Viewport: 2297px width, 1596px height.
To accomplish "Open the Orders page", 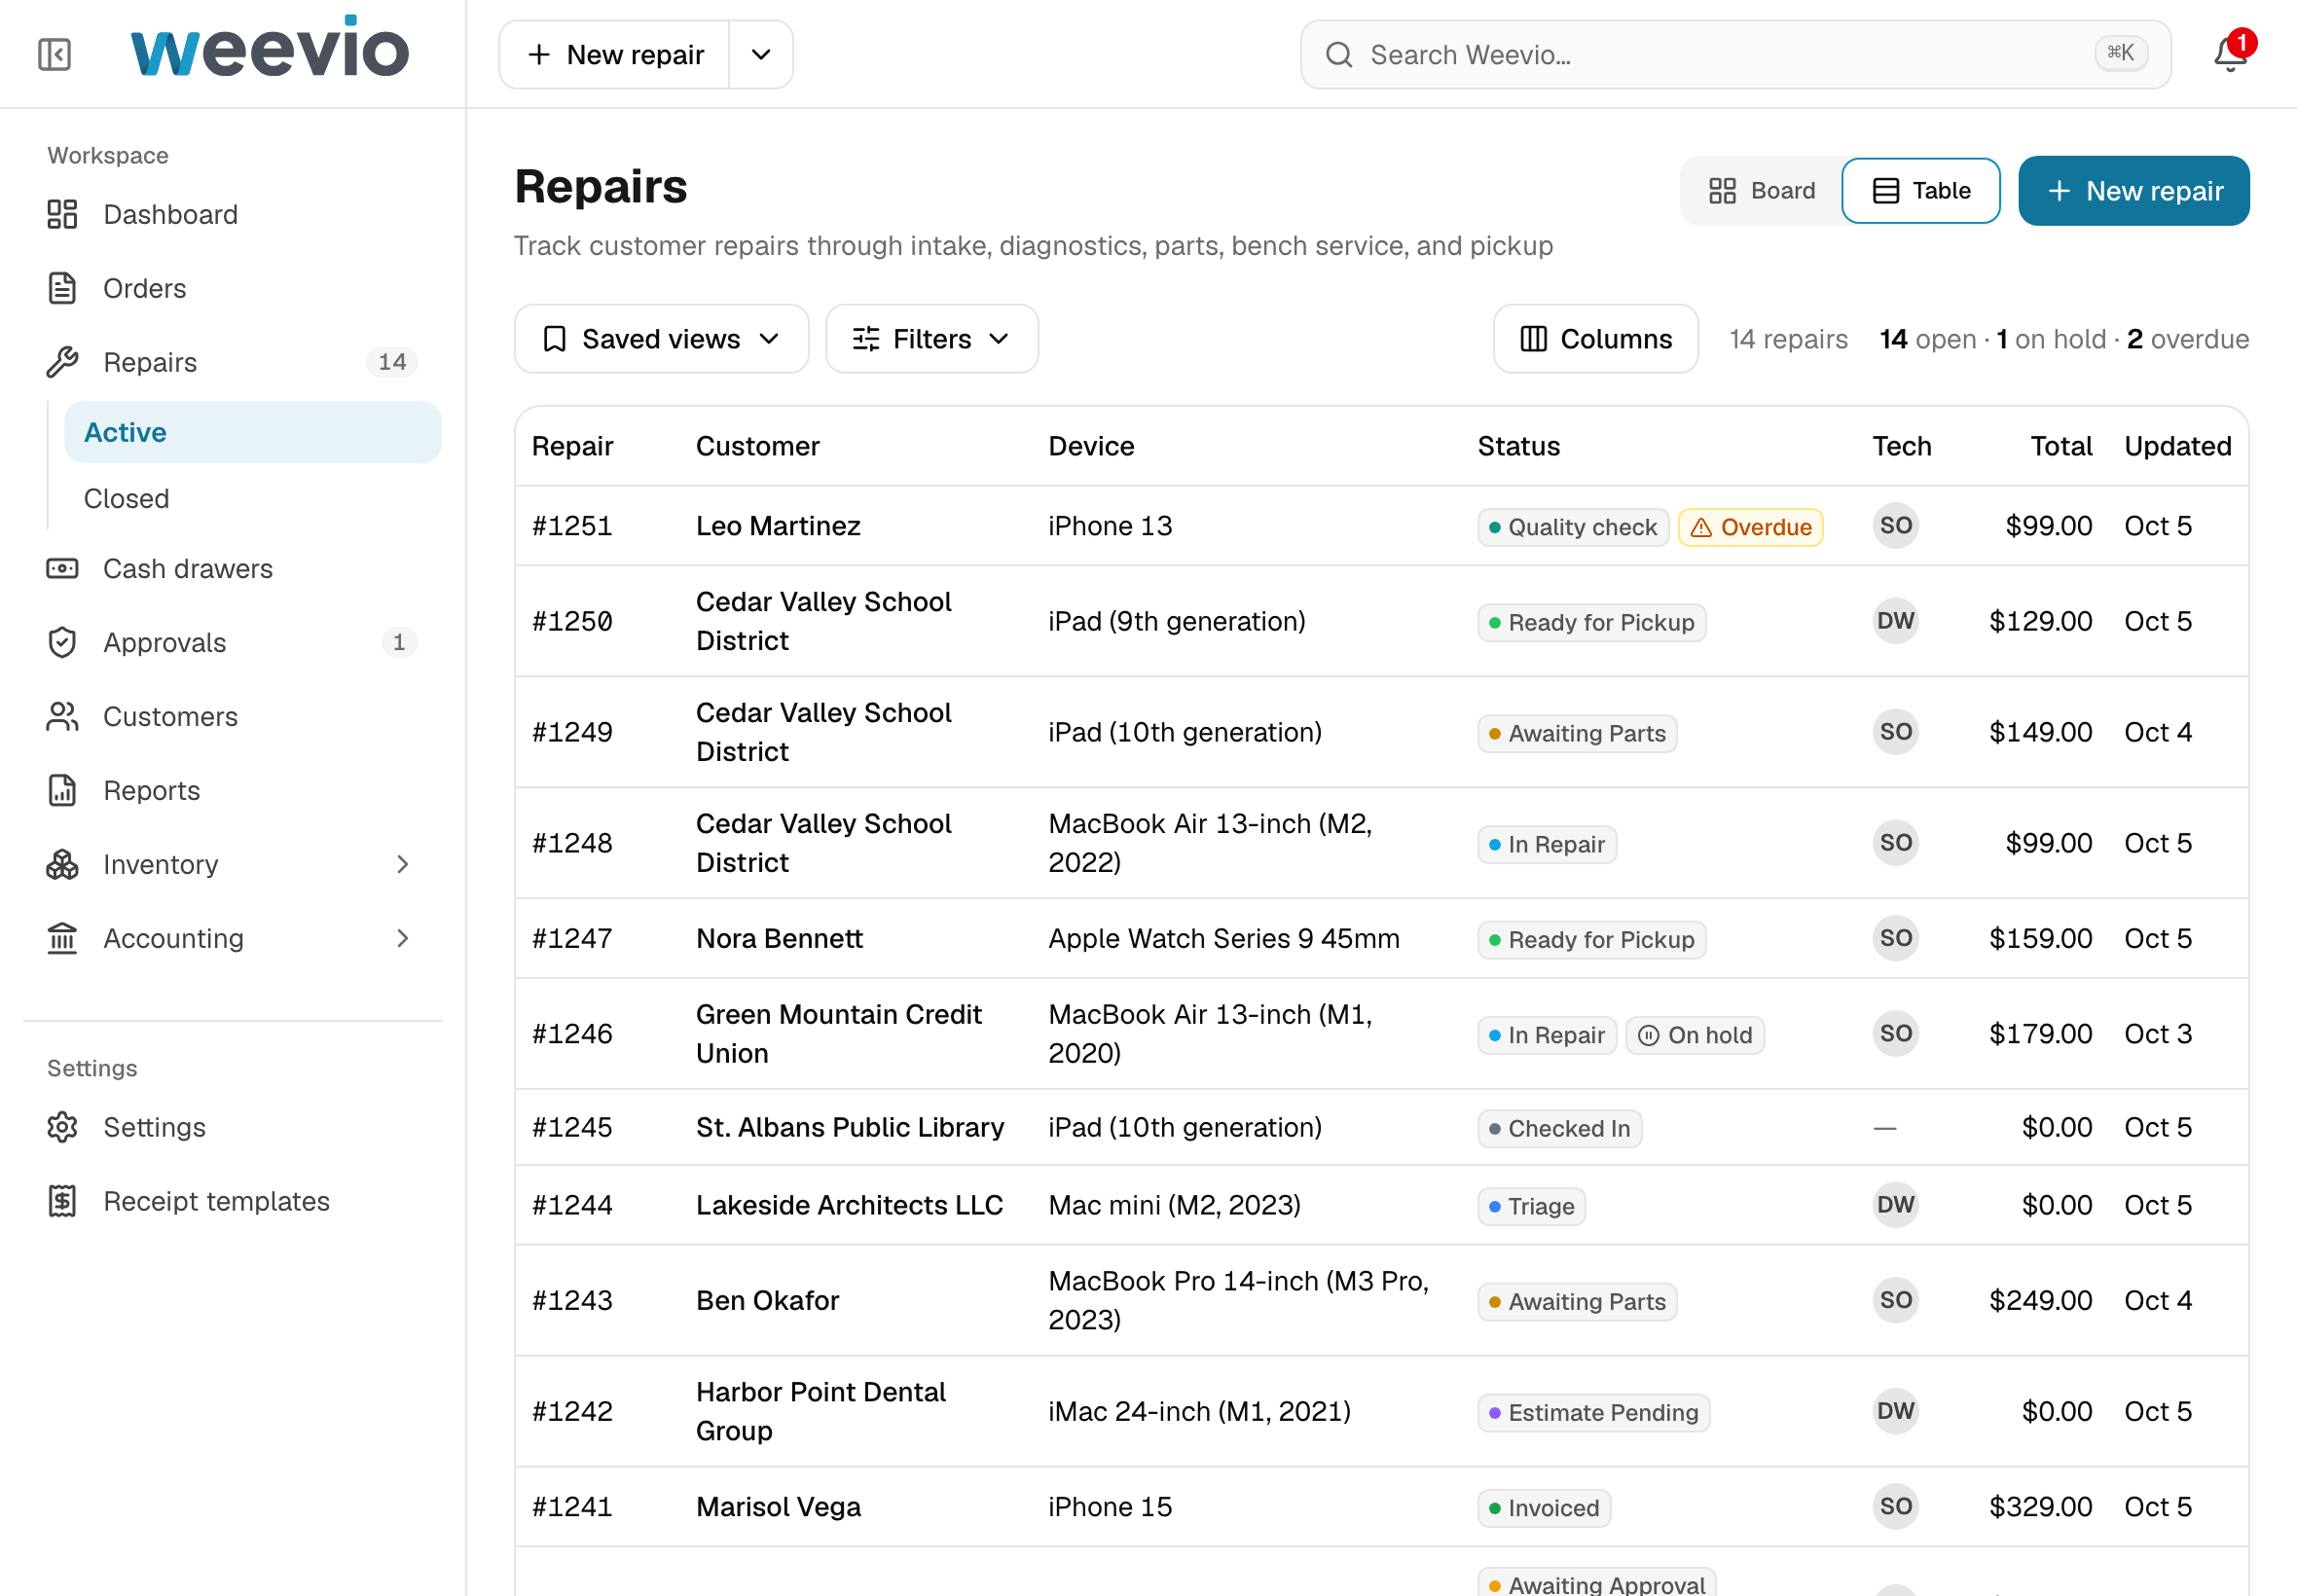I will point(232,288).
